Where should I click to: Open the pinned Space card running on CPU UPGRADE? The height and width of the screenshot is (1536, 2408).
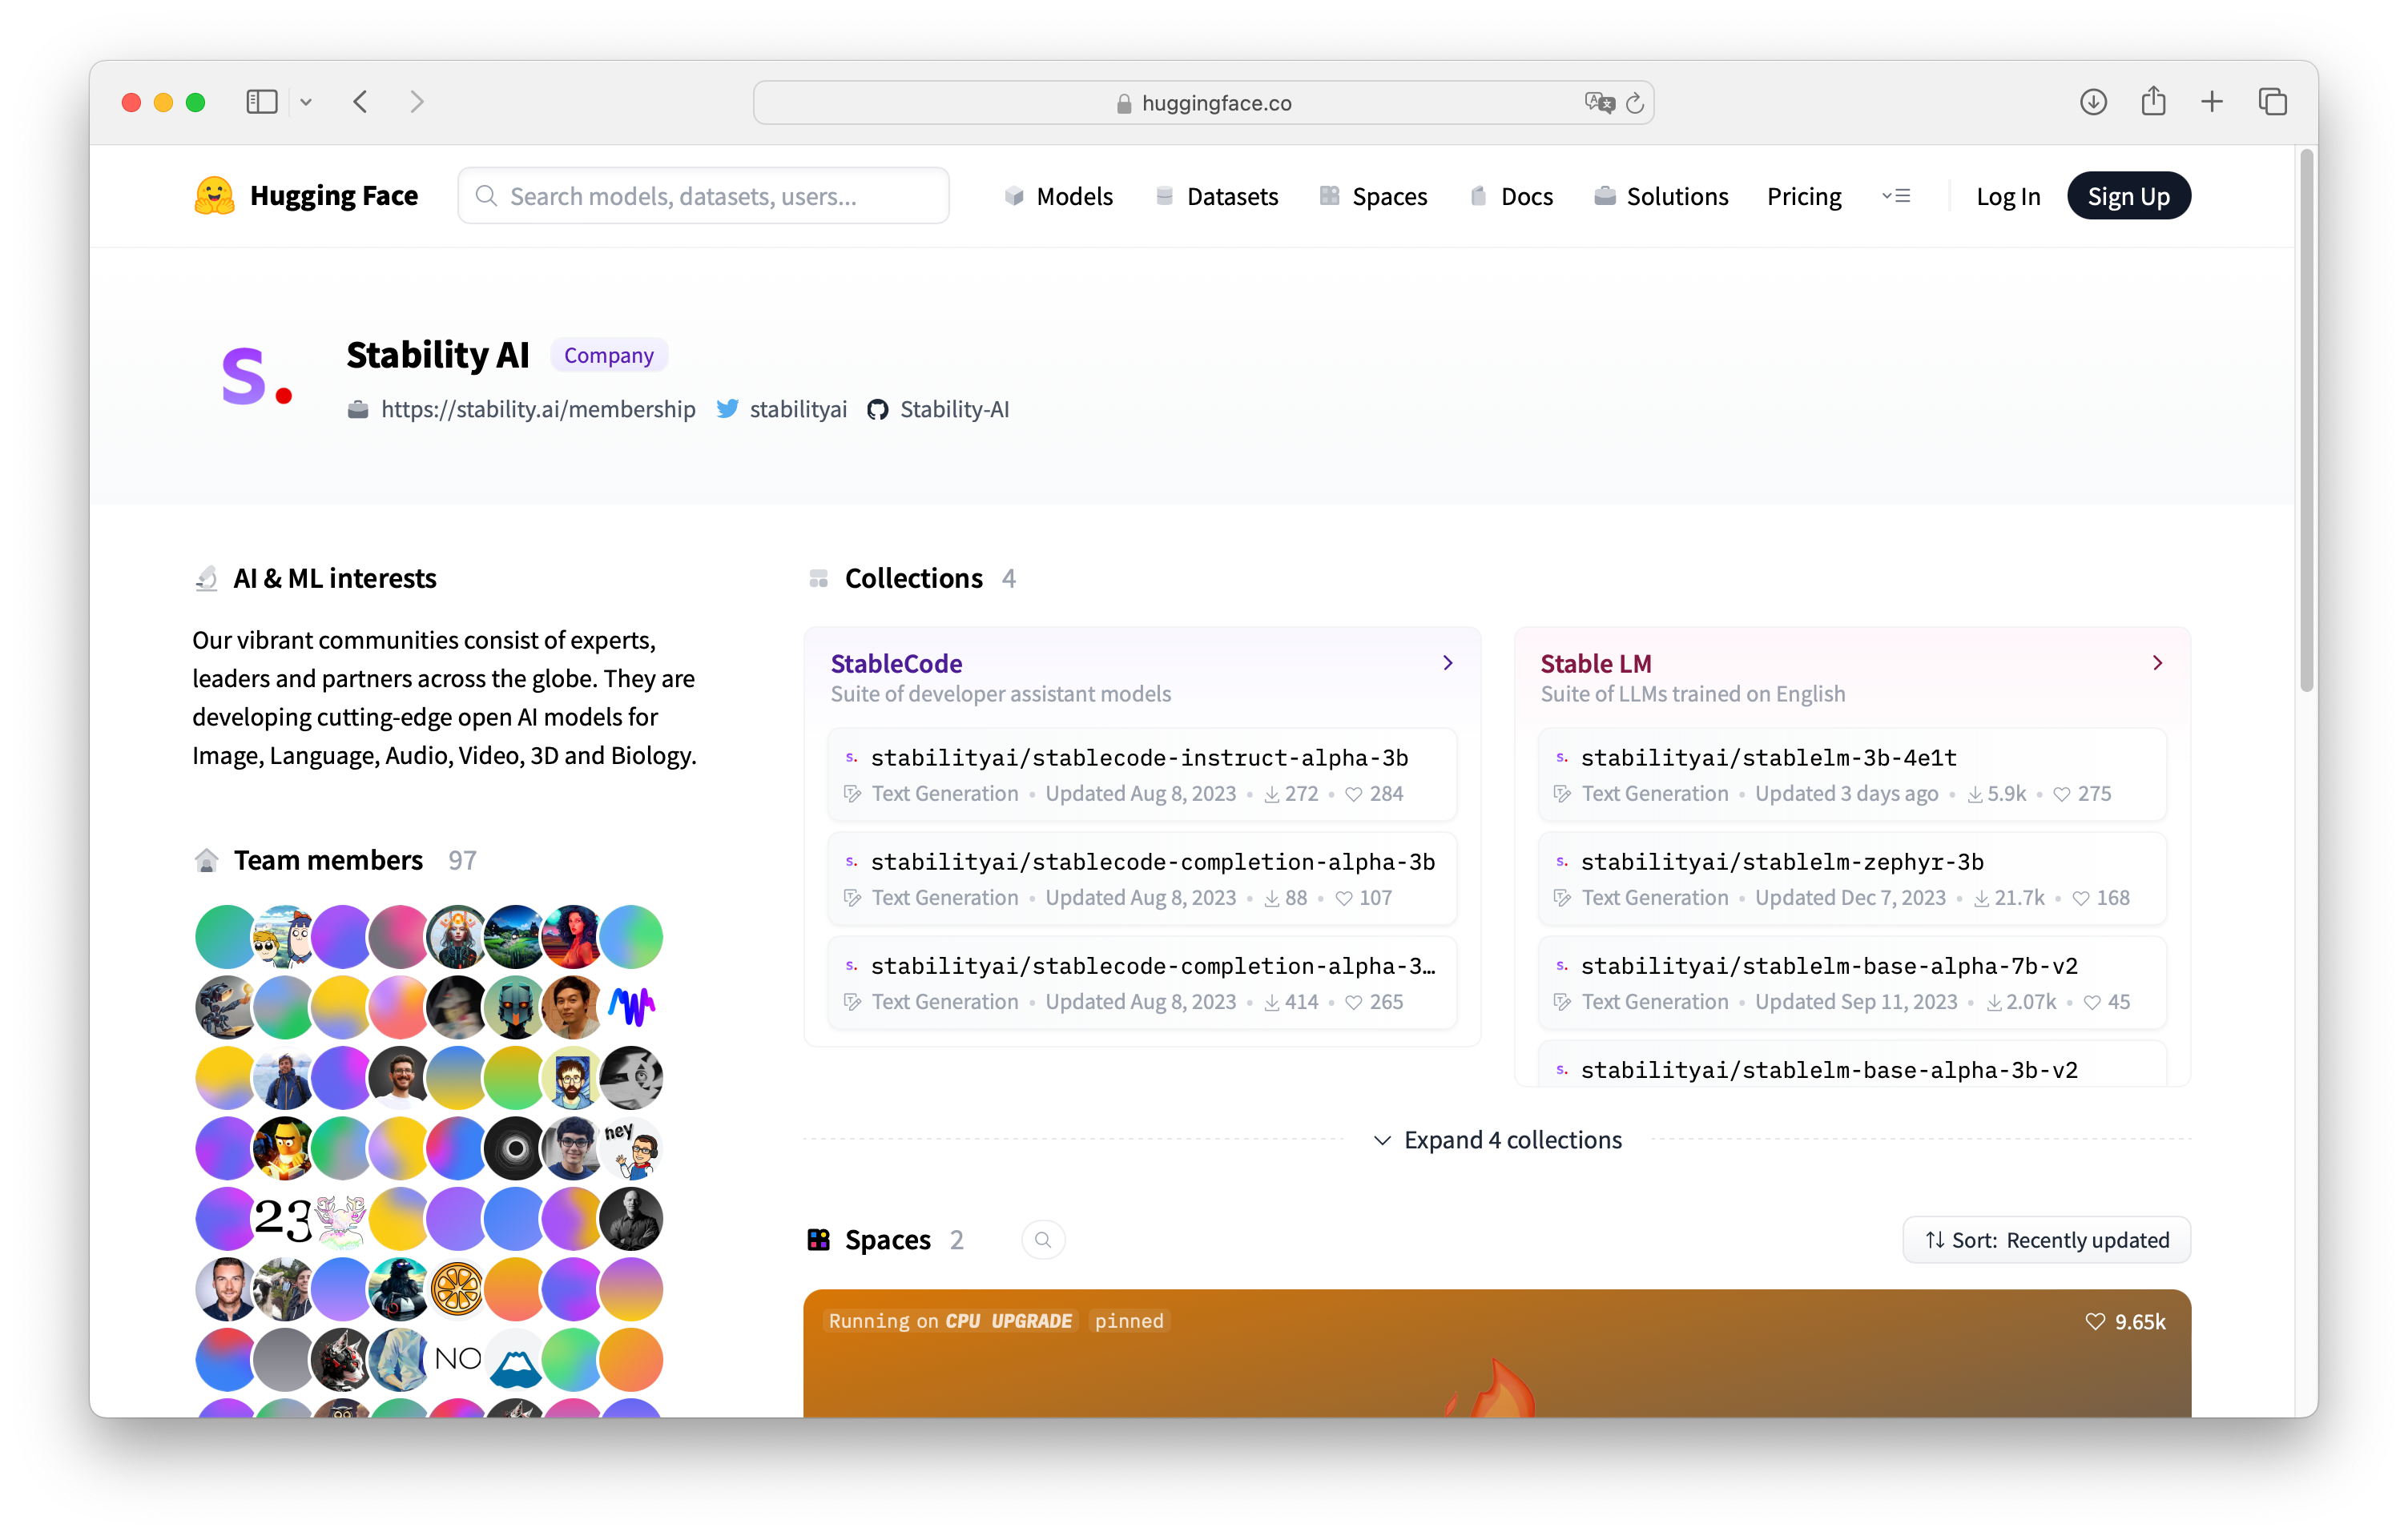pyautogui.click(x=1497, y=1353)
